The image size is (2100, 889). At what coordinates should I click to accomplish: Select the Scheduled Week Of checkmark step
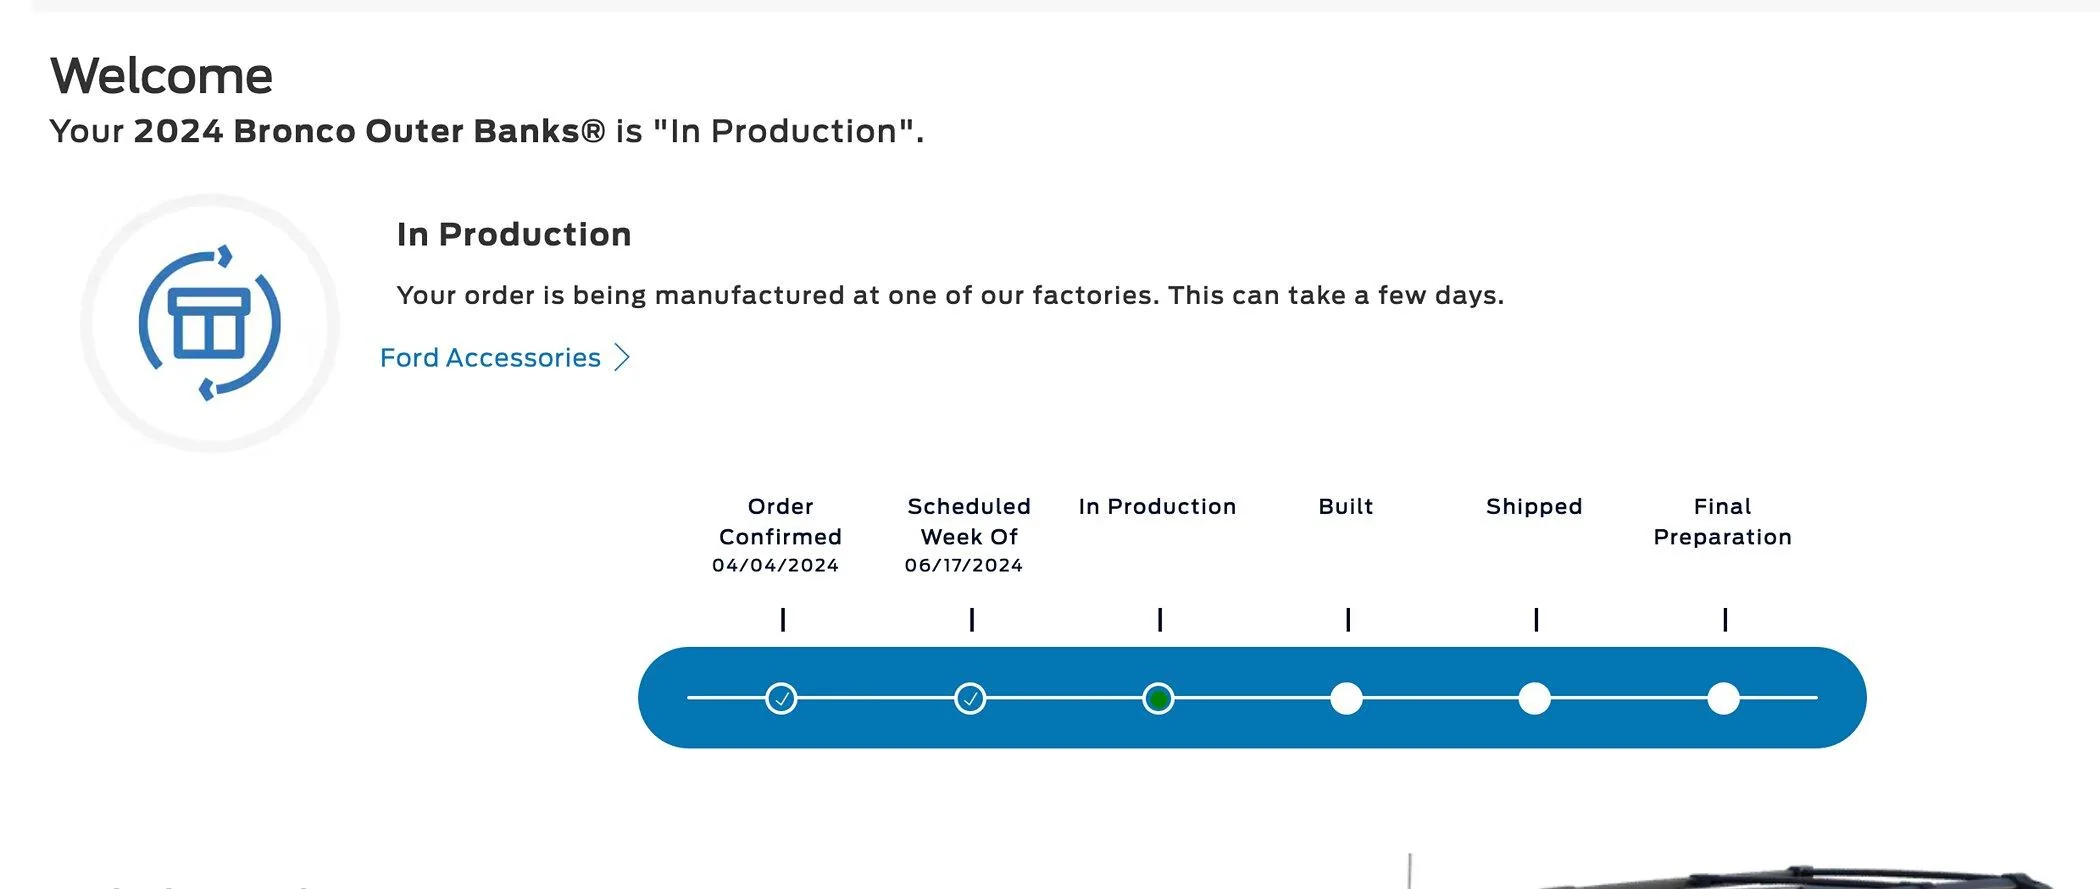[x=970, y=698]
